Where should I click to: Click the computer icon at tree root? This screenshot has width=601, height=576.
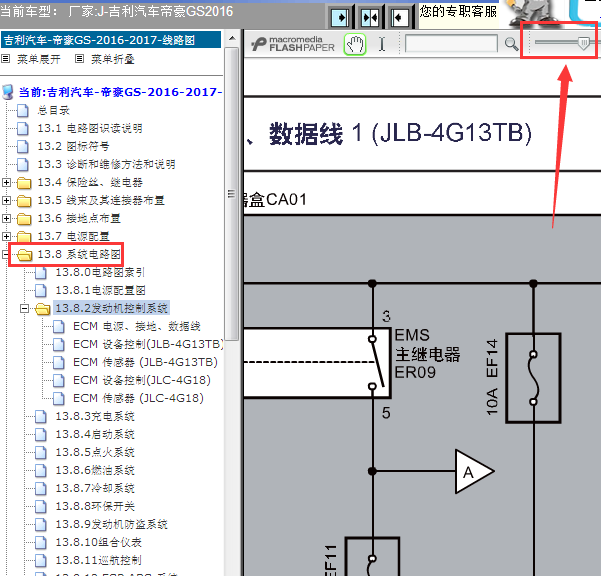pyautogui.click(x=8, y=92)
